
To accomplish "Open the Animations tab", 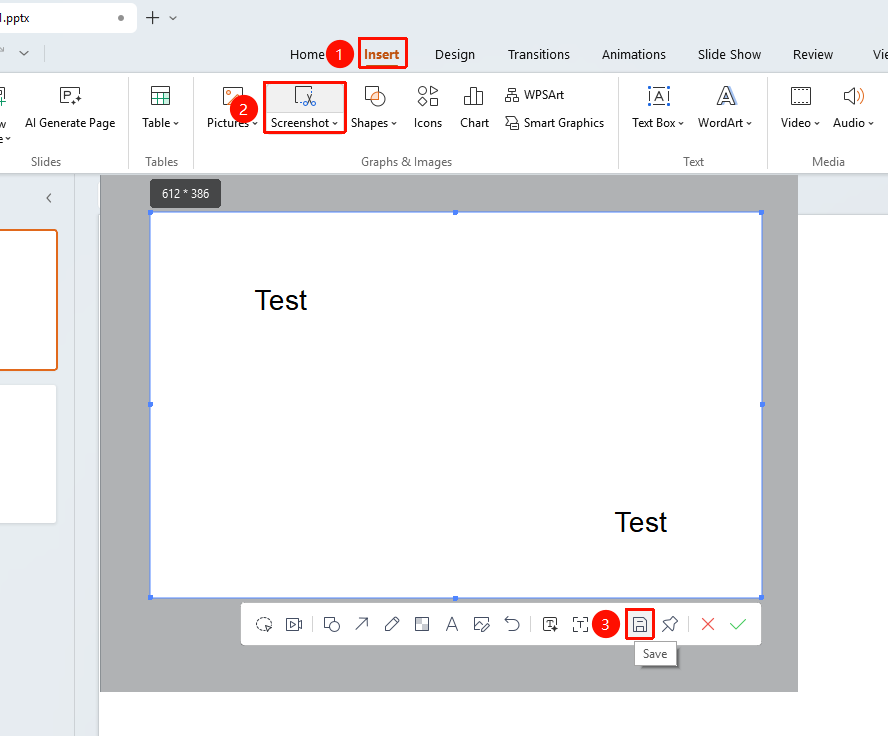I will coord(634,54).
